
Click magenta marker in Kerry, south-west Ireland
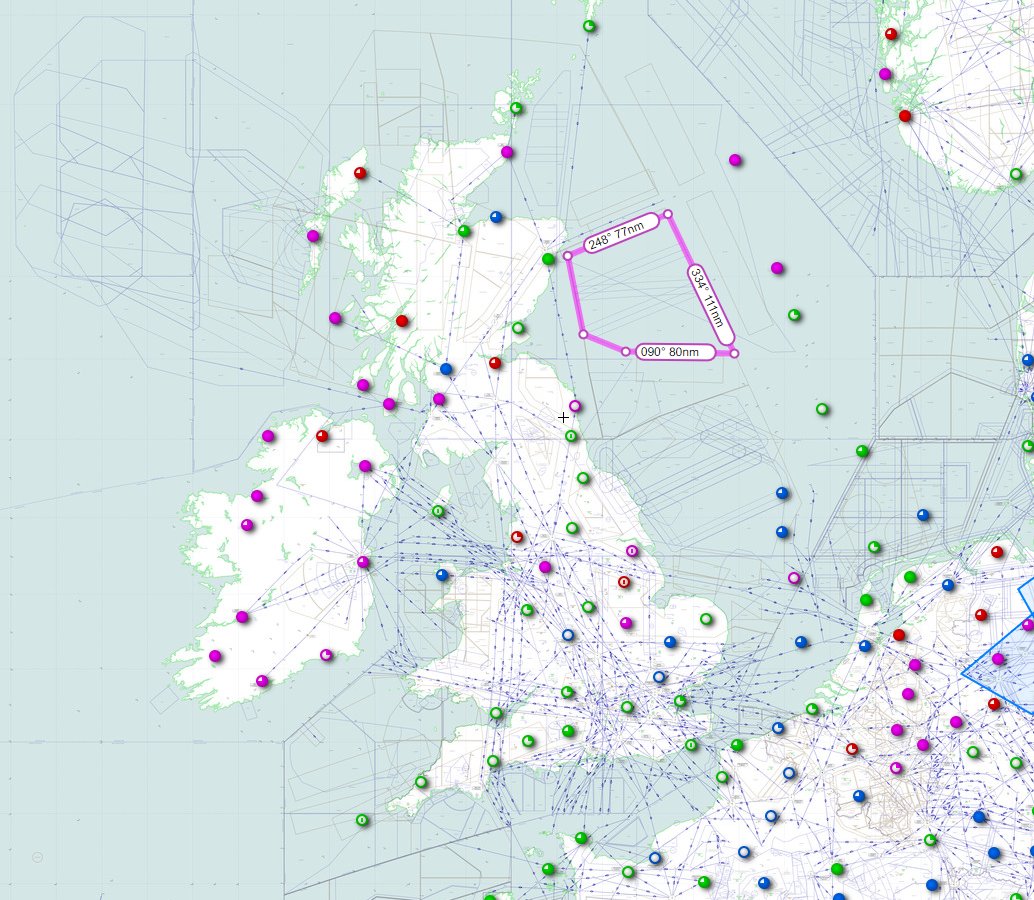point(215,656)
